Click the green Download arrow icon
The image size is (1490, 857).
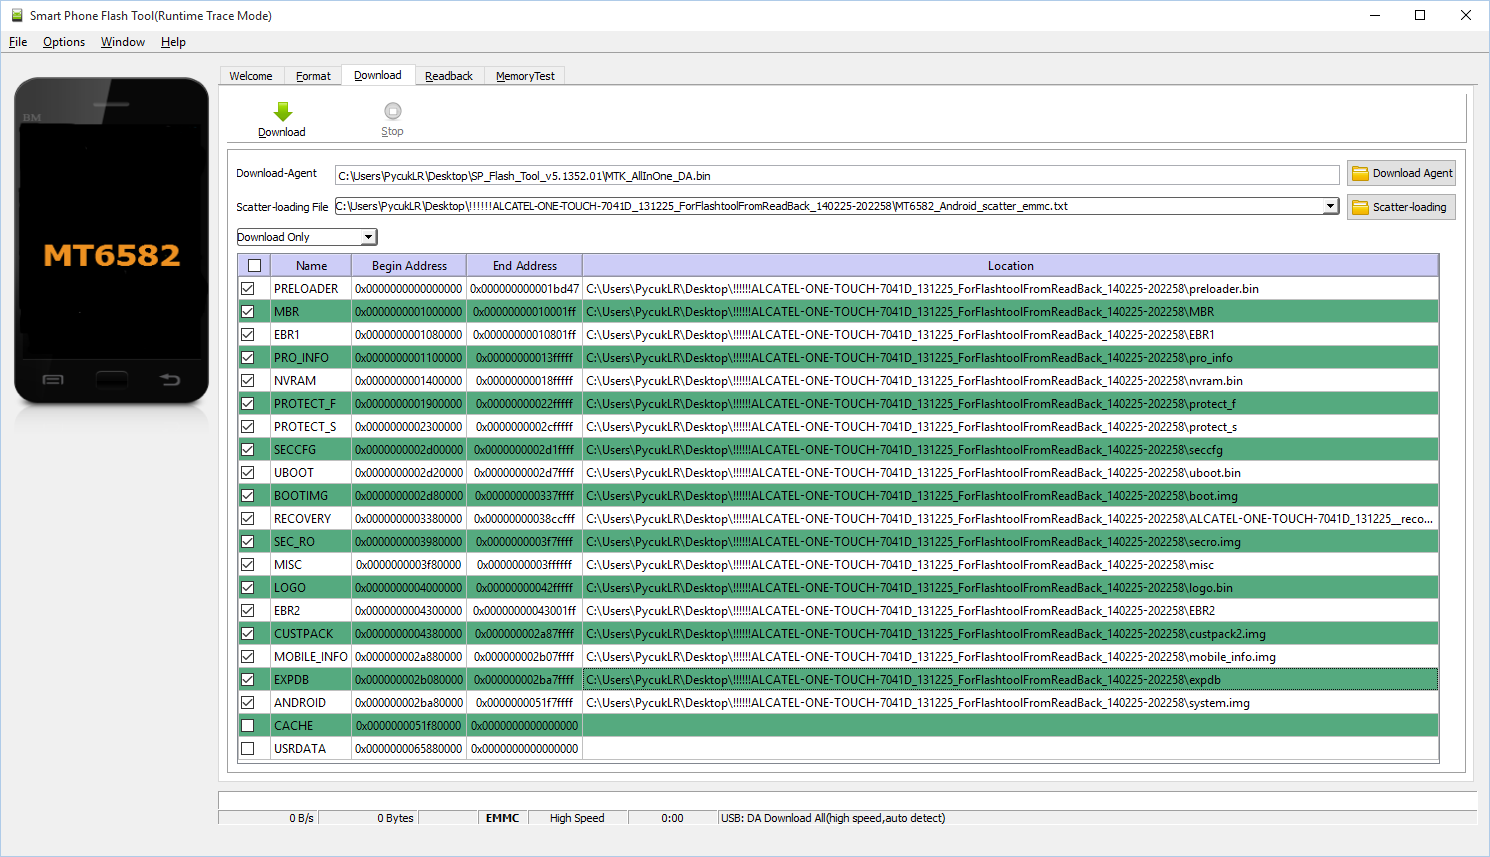(x=283, y=111)
